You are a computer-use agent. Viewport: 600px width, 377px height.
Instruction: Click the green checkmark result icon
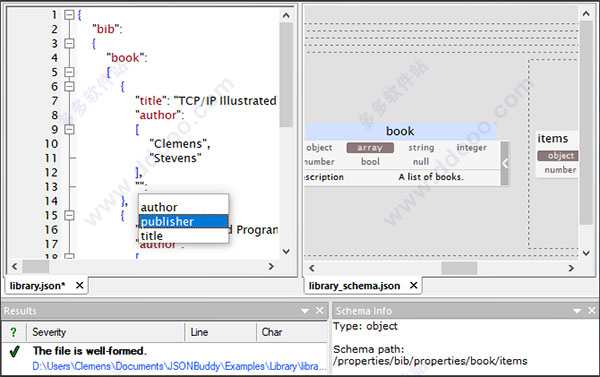click(15, 351)
